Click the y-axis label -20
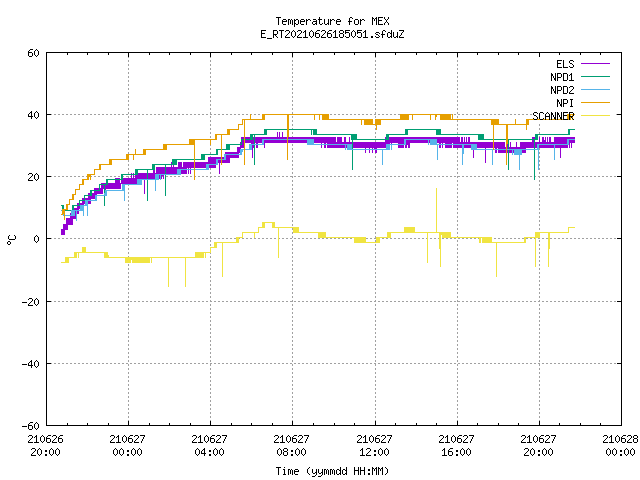640x480 pixels. click(31, 302)
